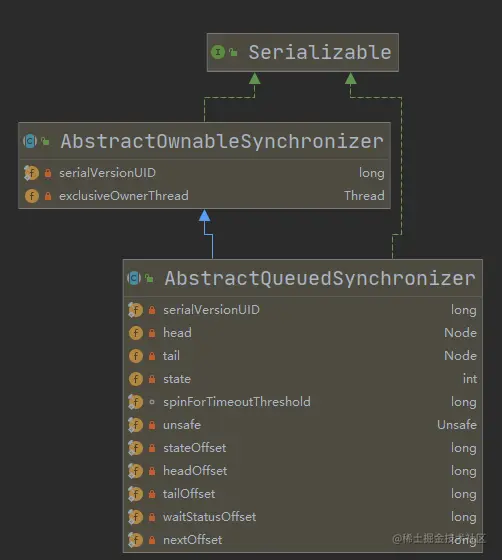Select the tailOffset field name
Image resolution: width=502 pixels, height=560 pixels.
point(189,494)
